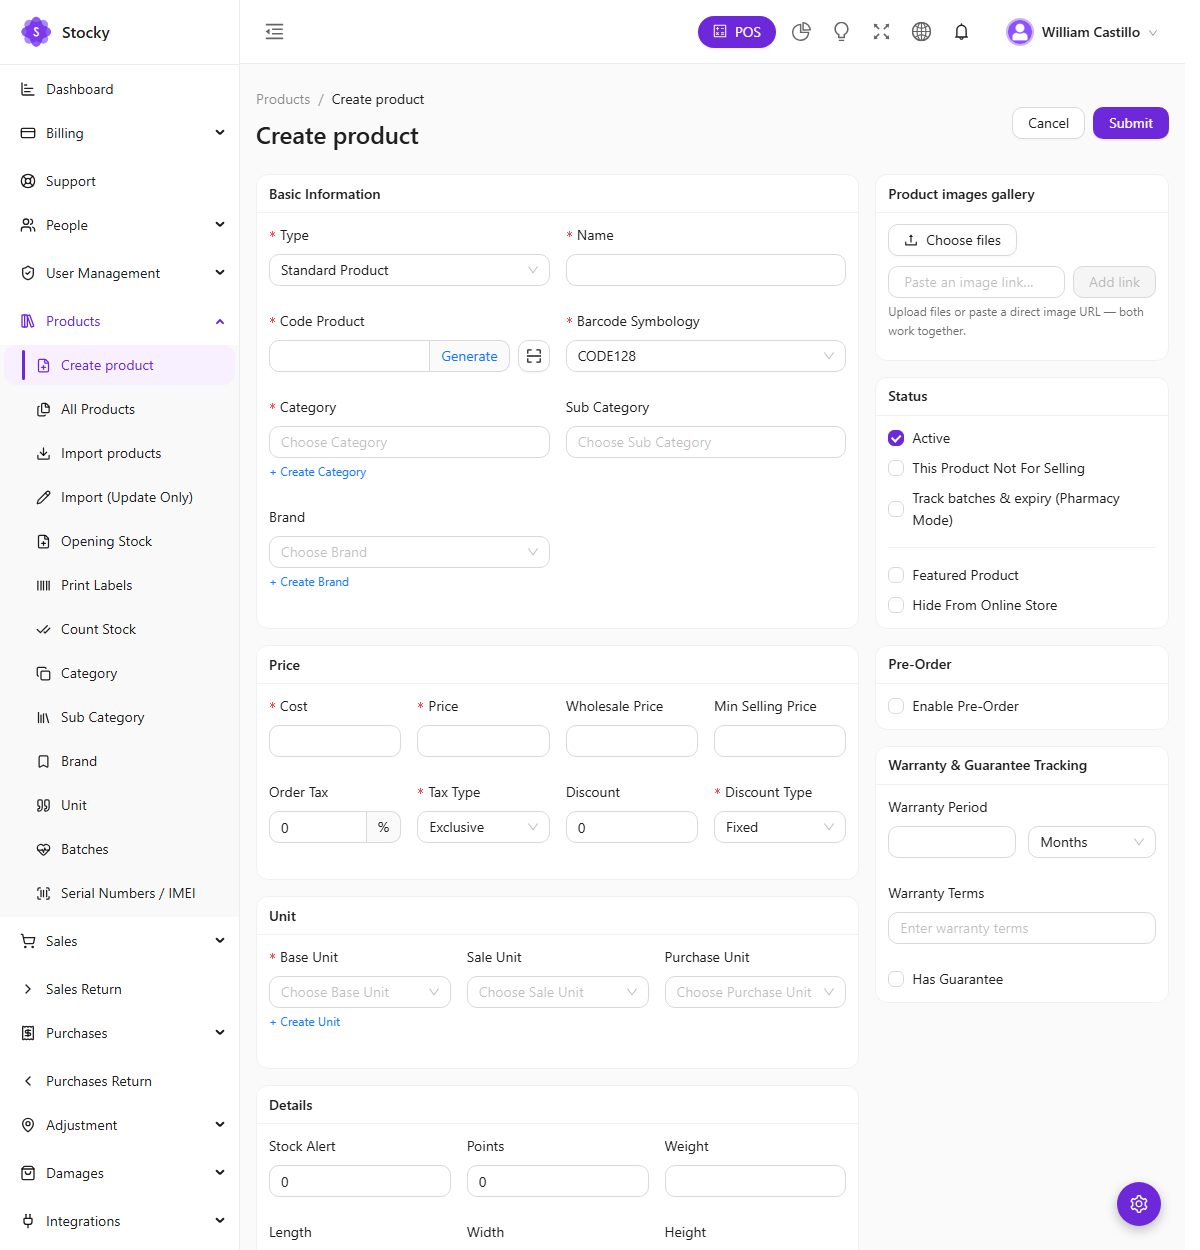This screenshot has height=1250, width=1200.
Task: Tick the Has Guarantee checkbox
Action: coord(896,979)
